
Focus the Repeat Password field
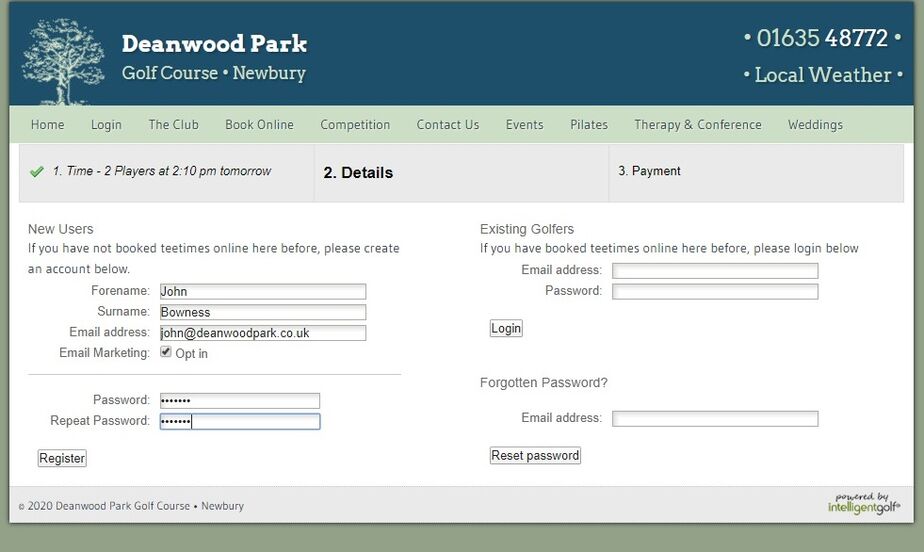pos(240,421)
